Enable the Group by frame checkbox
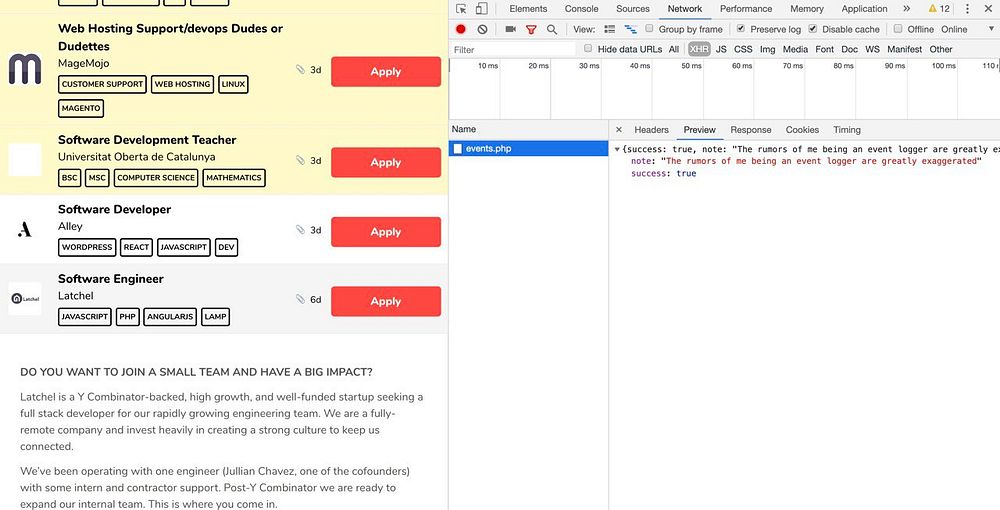Image resolution: width=1000 pixels, height=510 pixels. point(649,29)
